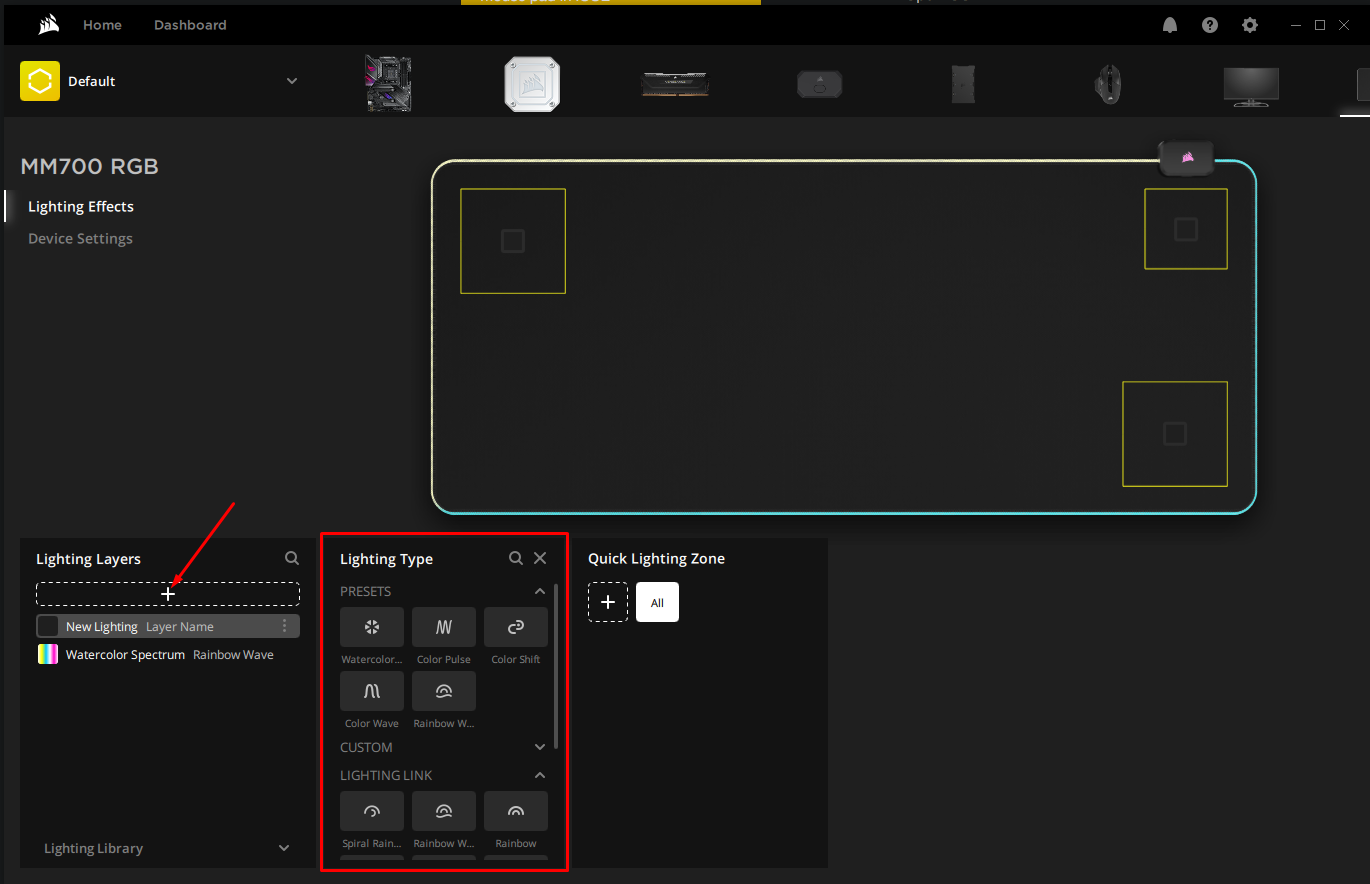Enable the checkbox on the New Lighting layer

pos(46,625)
